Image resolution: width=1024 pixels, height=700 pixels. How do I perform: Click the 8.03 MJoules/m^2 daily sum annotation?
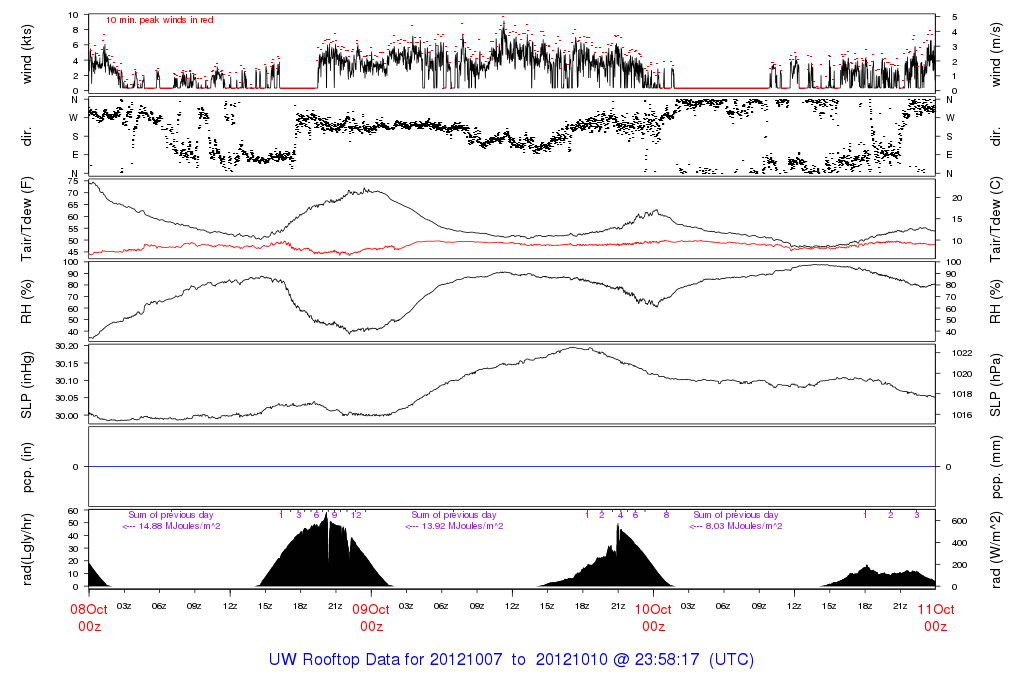pos(735,526)
